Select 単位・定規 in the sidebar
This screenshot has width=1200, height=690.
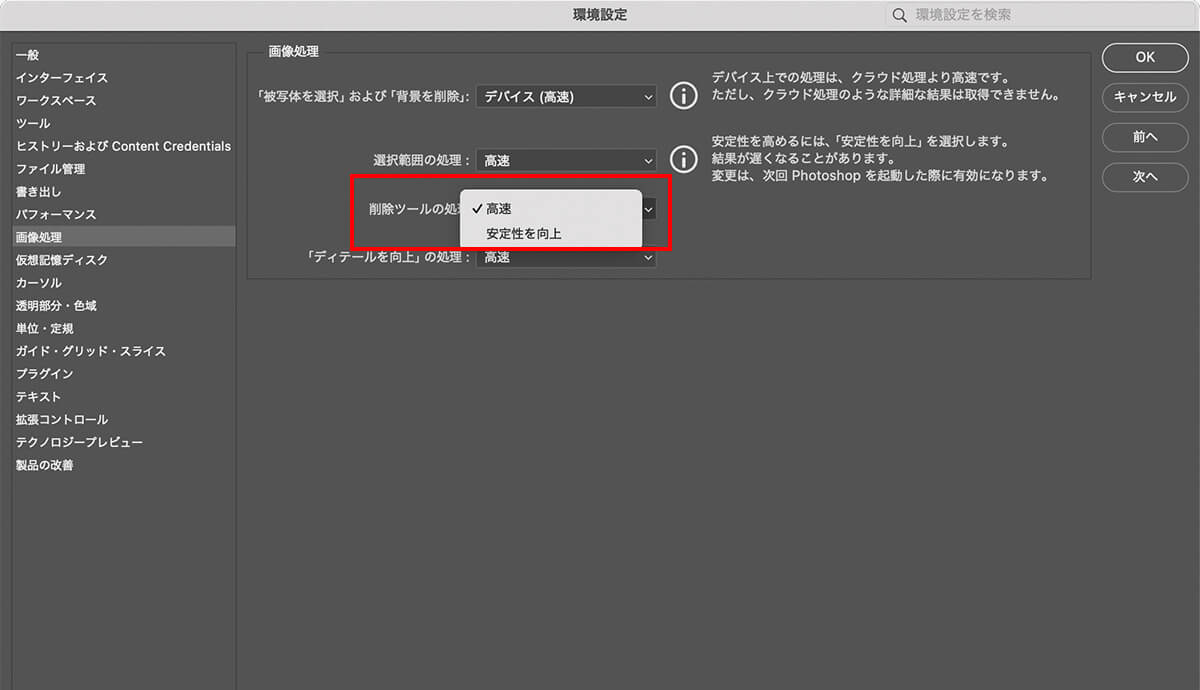click(124, 329)
